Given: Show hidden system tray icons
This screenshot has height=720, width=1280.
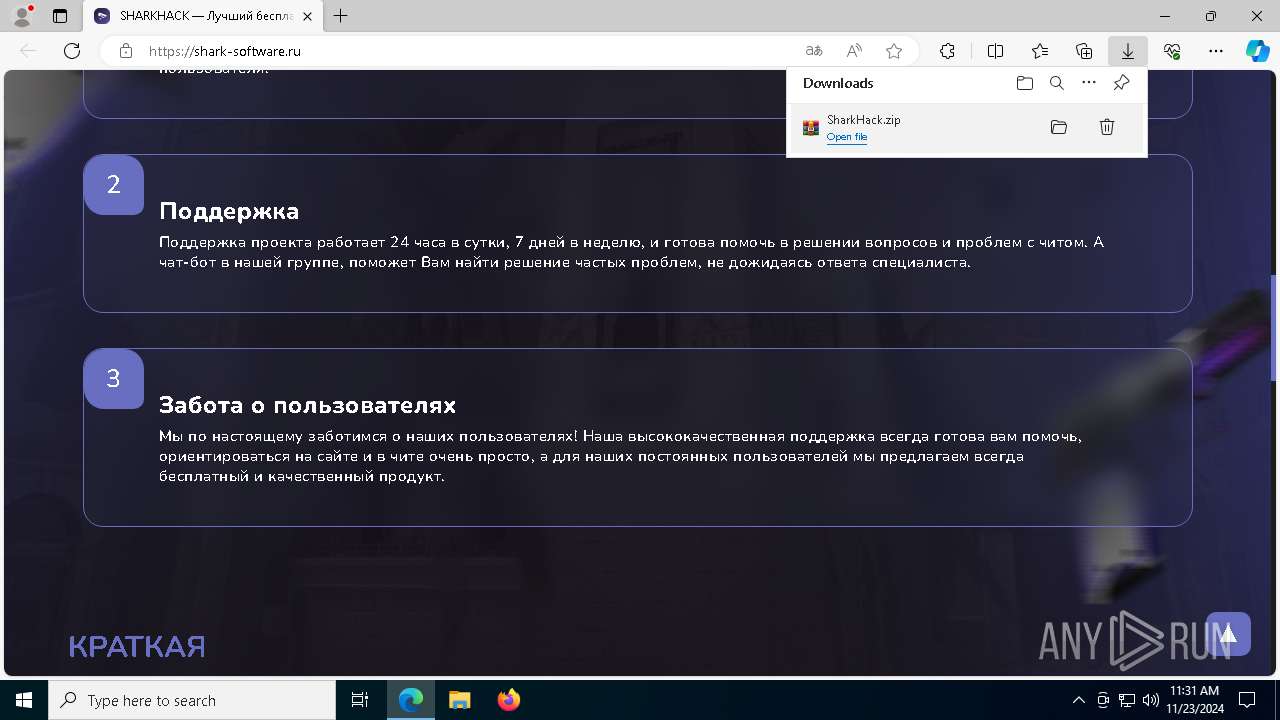Looking at the screenshot, I should [1078, 700].
